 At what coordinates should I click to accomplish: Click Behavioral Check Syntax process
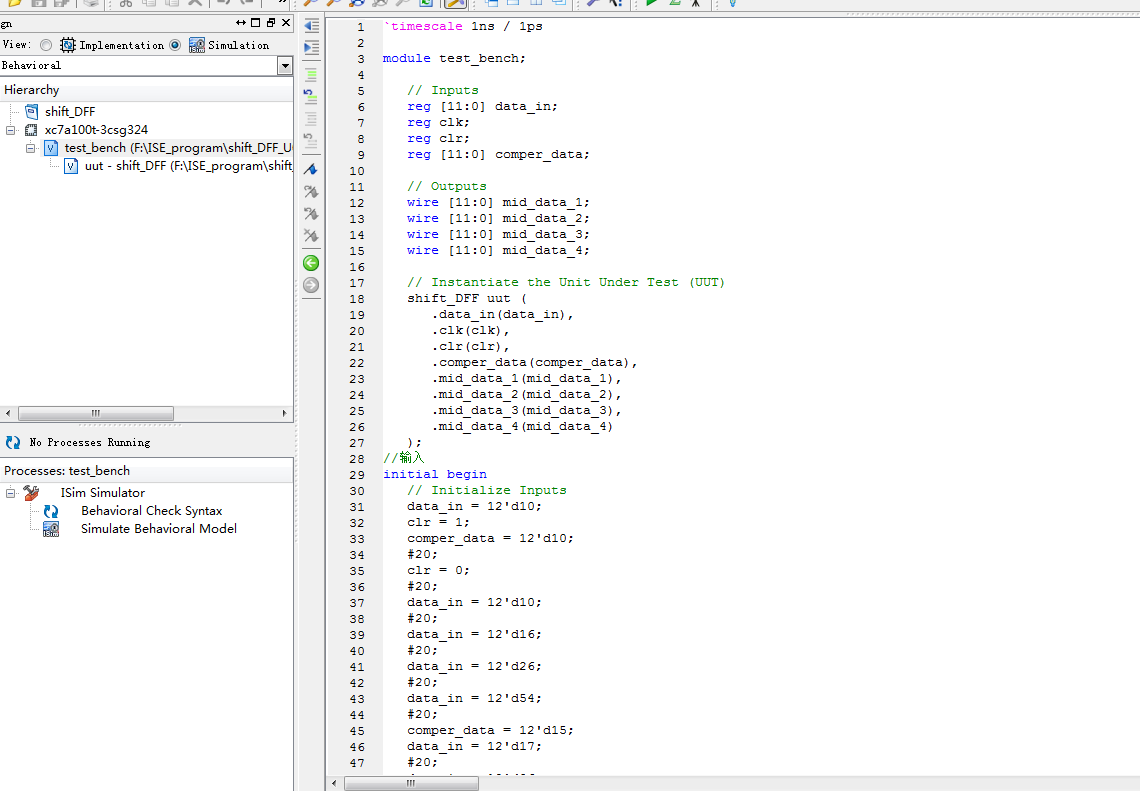151,511
